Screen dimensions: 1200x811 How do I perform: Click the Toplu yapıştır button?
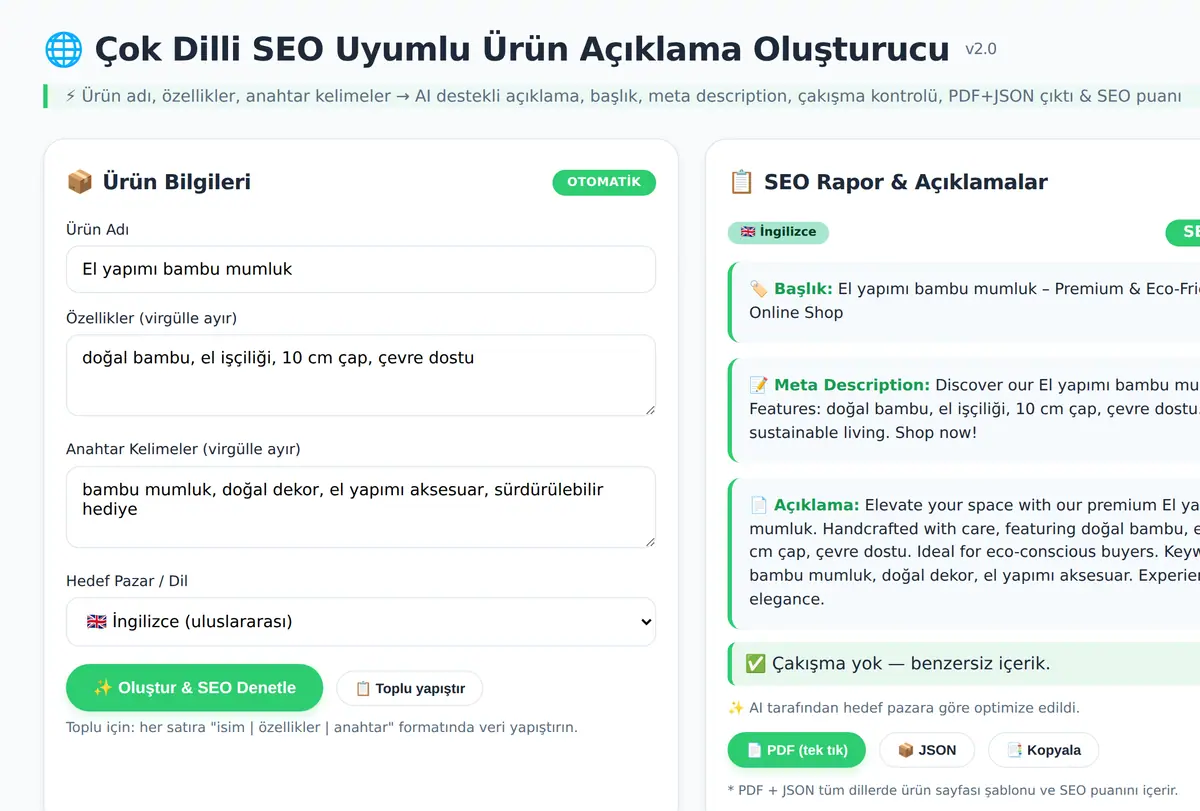coord(410,689)
